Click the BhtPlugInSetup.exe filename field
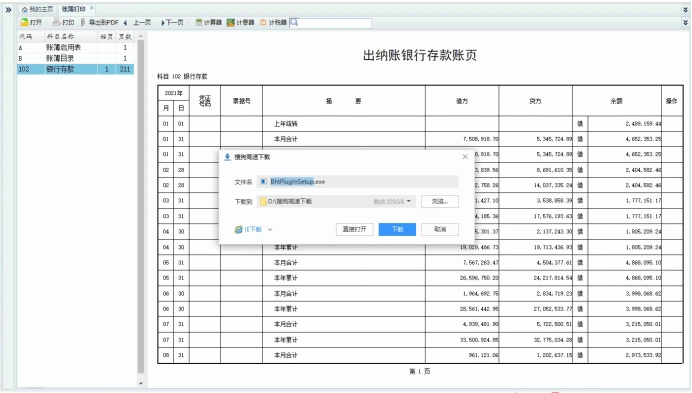Screen dimensions: 692x393 [357, 181]
